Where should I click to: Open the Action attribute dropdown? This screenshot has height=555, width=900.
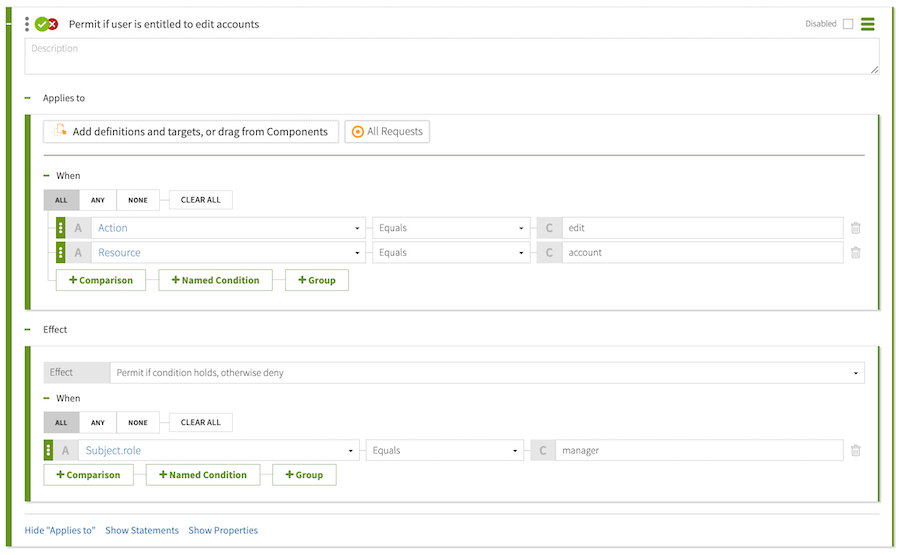tap(228, 228)
